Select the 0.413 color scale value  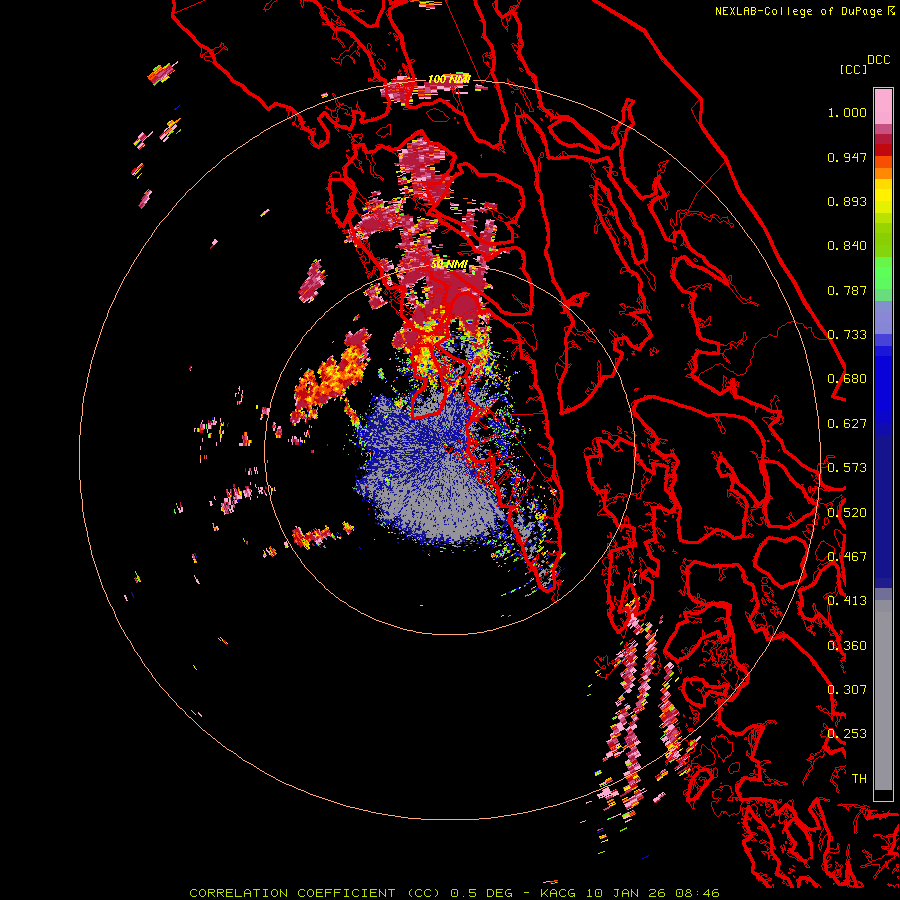(847, 601)
